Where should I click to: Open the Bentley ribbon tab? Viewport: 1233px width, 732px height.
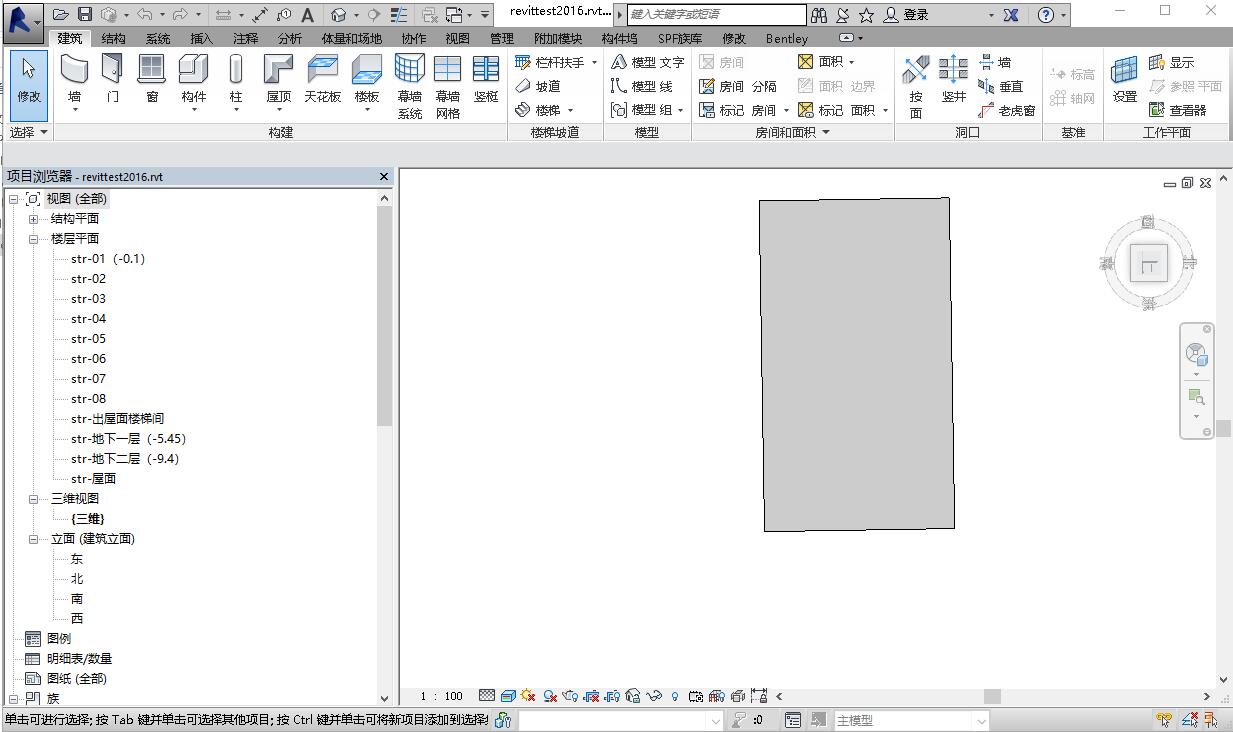[x=787, y=38]
